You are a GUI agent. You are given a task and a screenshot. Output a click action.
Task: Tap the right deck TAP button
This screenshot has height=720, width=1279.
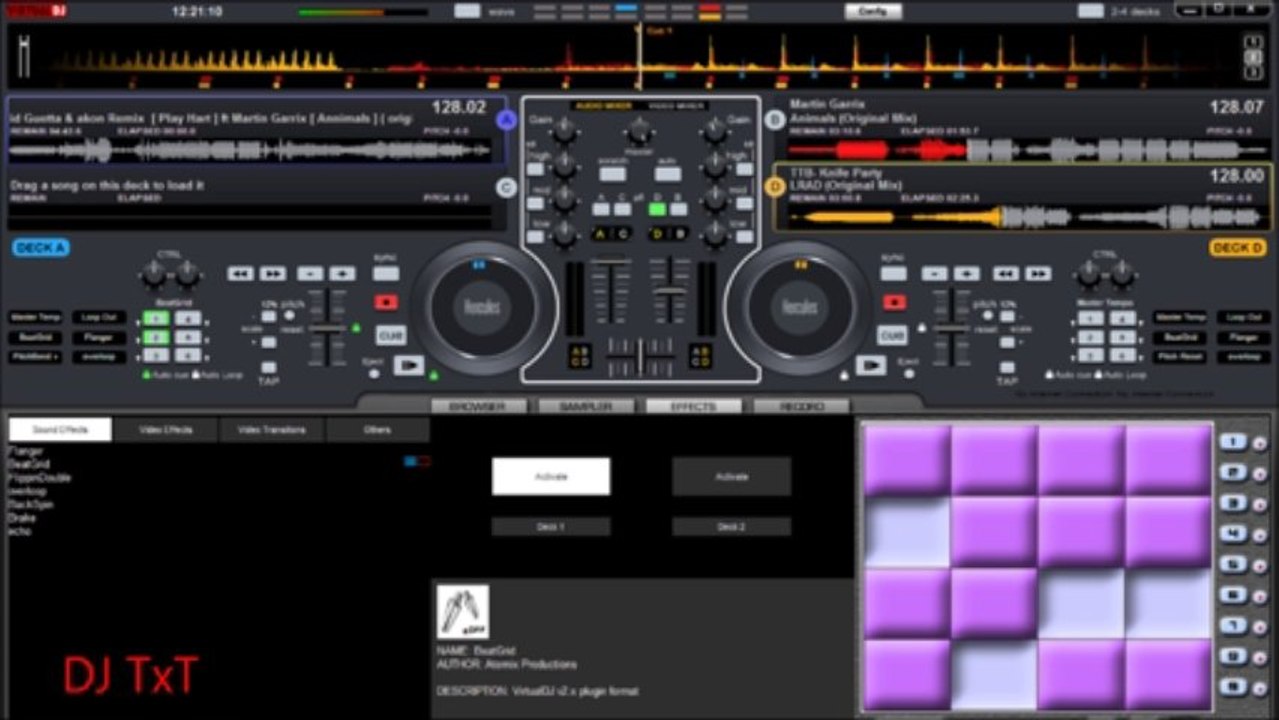pyautogui.click(x=1007, y=367)
